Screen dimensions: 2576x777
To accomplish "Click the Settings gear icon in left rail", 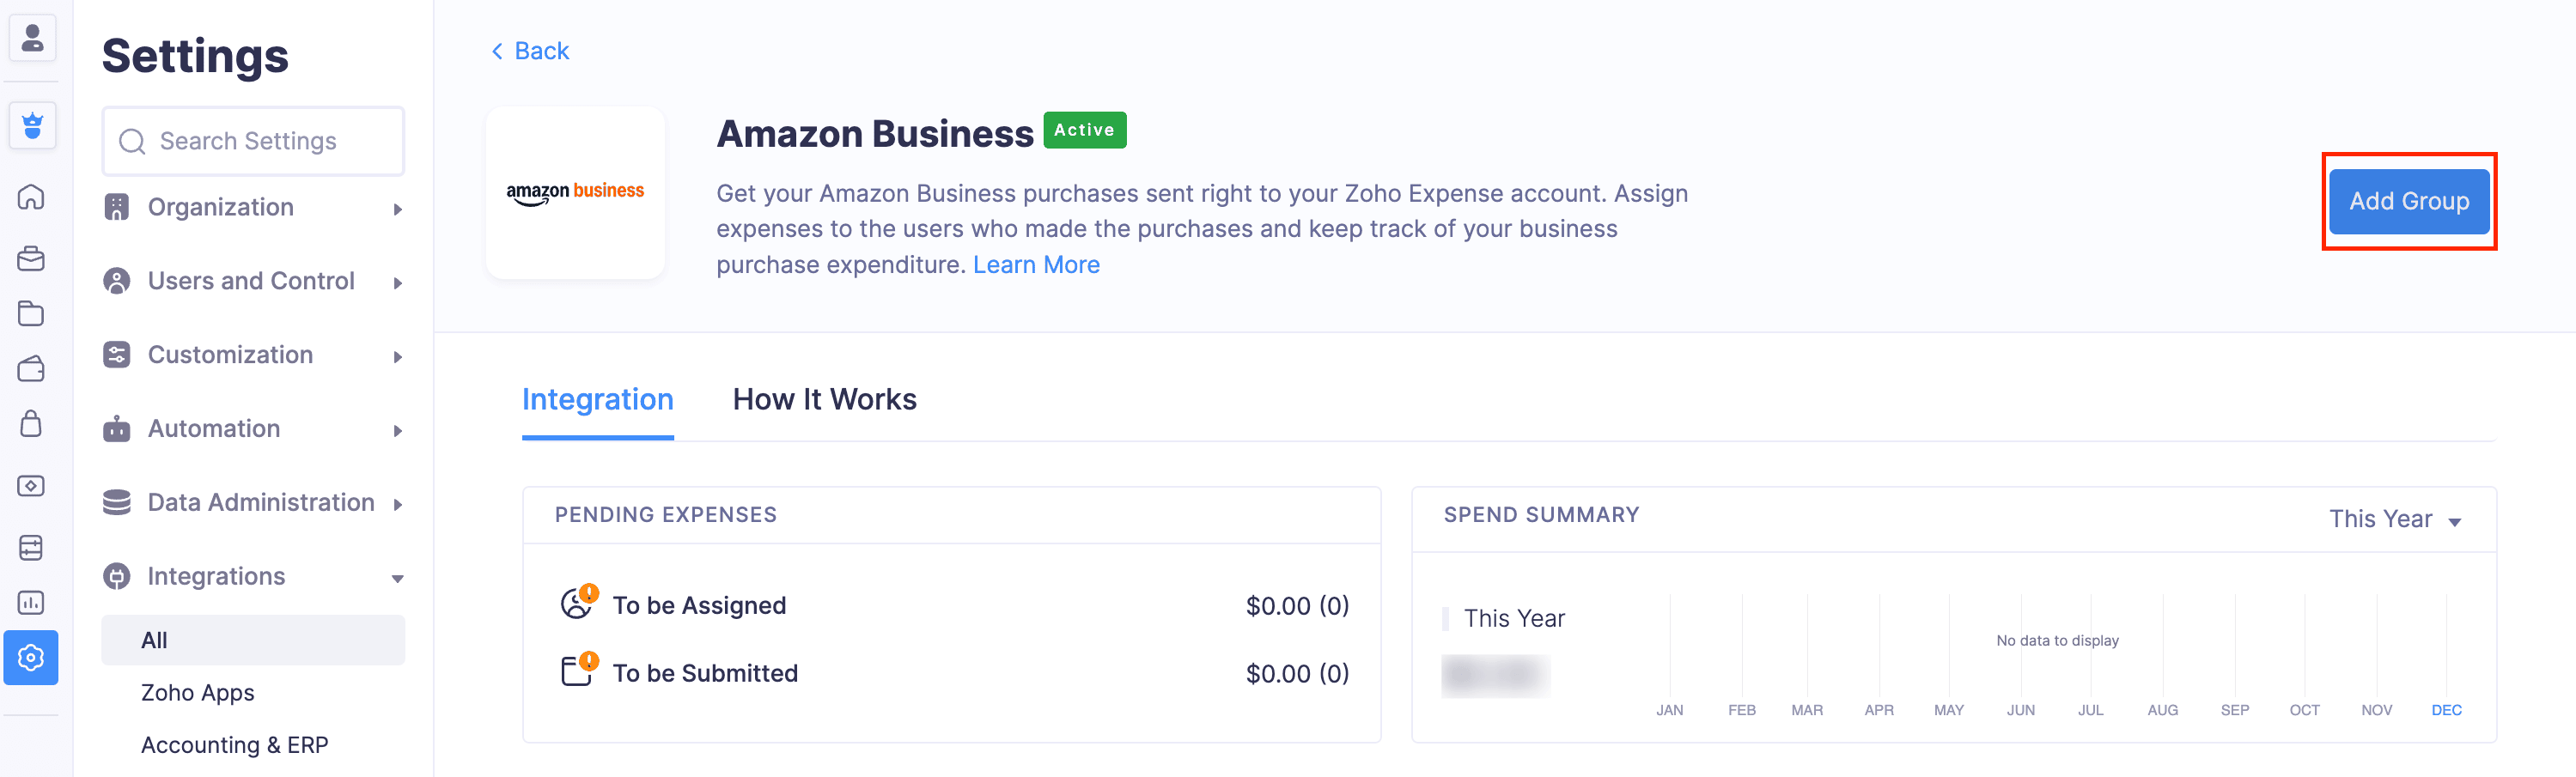I will coord(31,657).
